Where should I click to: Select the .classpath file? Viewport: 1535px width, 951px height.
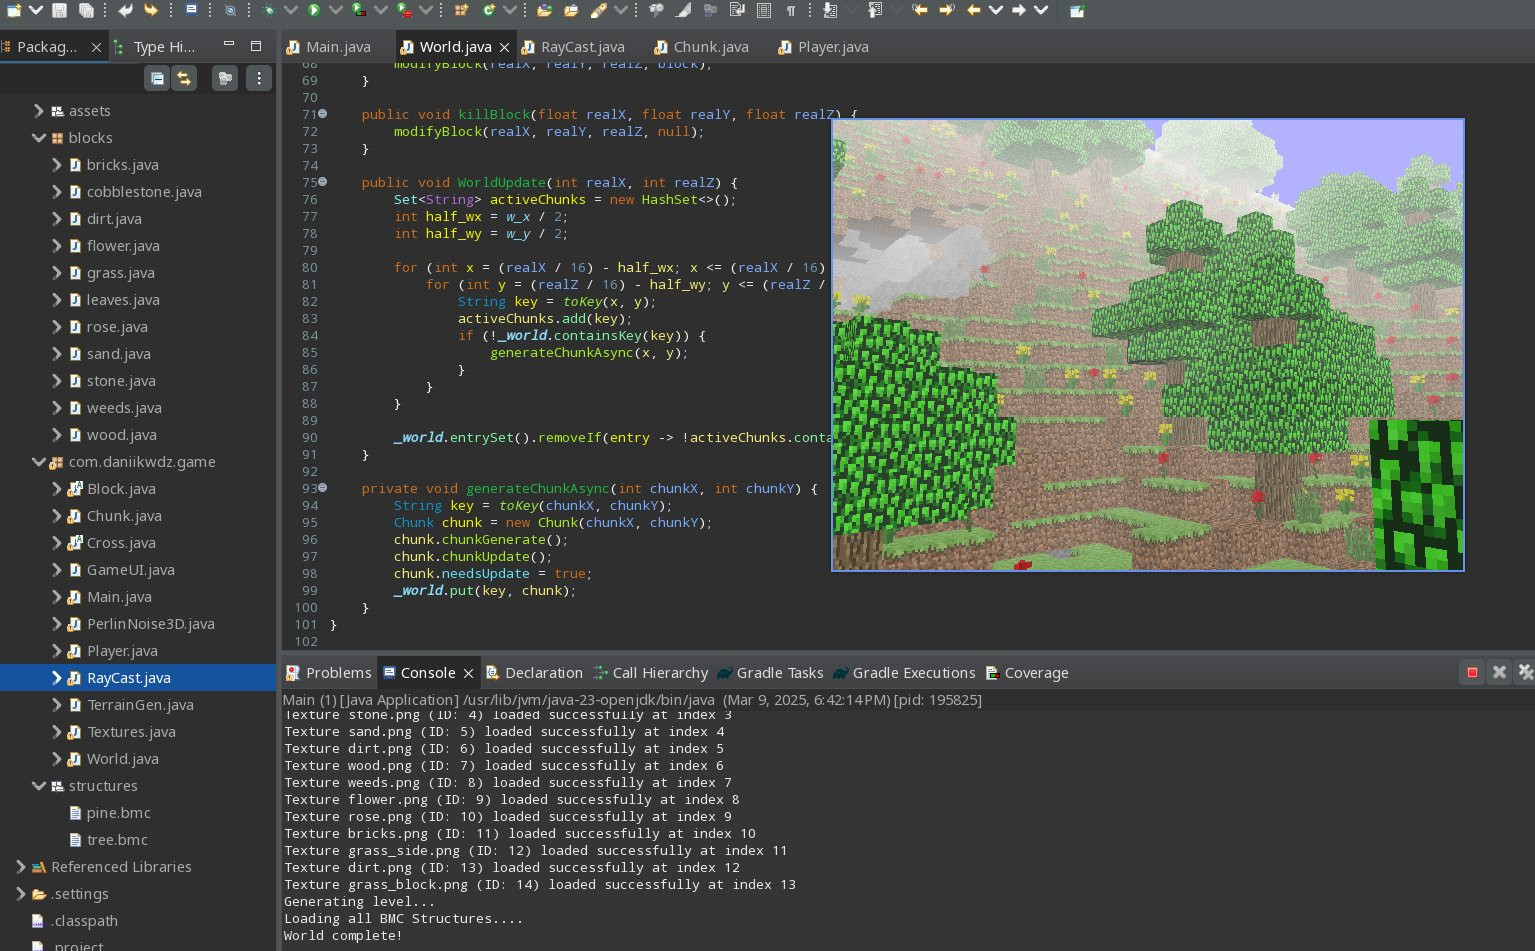click(x=84, y=920)
